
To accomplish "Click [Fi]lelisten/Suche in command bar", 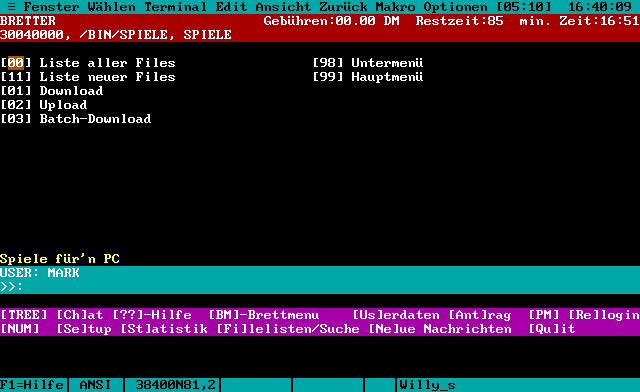I will [x=288, y=329].
